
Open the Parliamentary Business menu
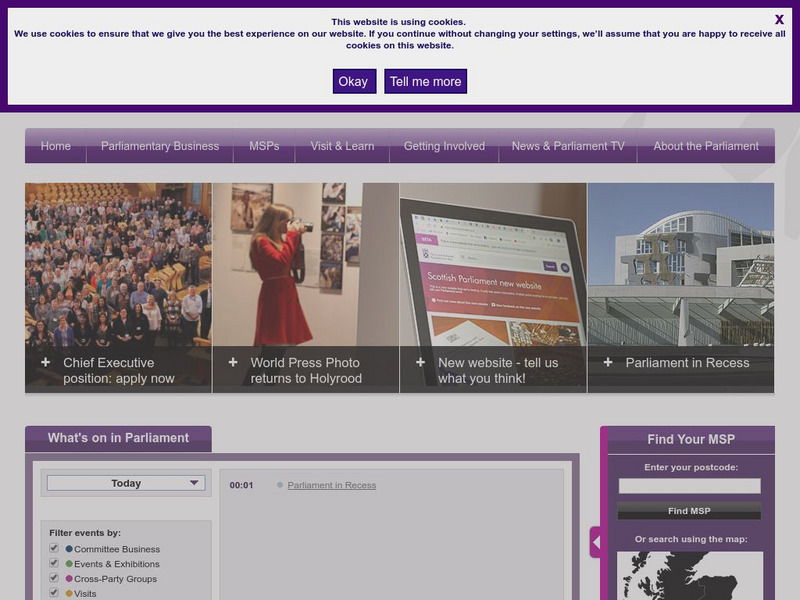[161, 145]
